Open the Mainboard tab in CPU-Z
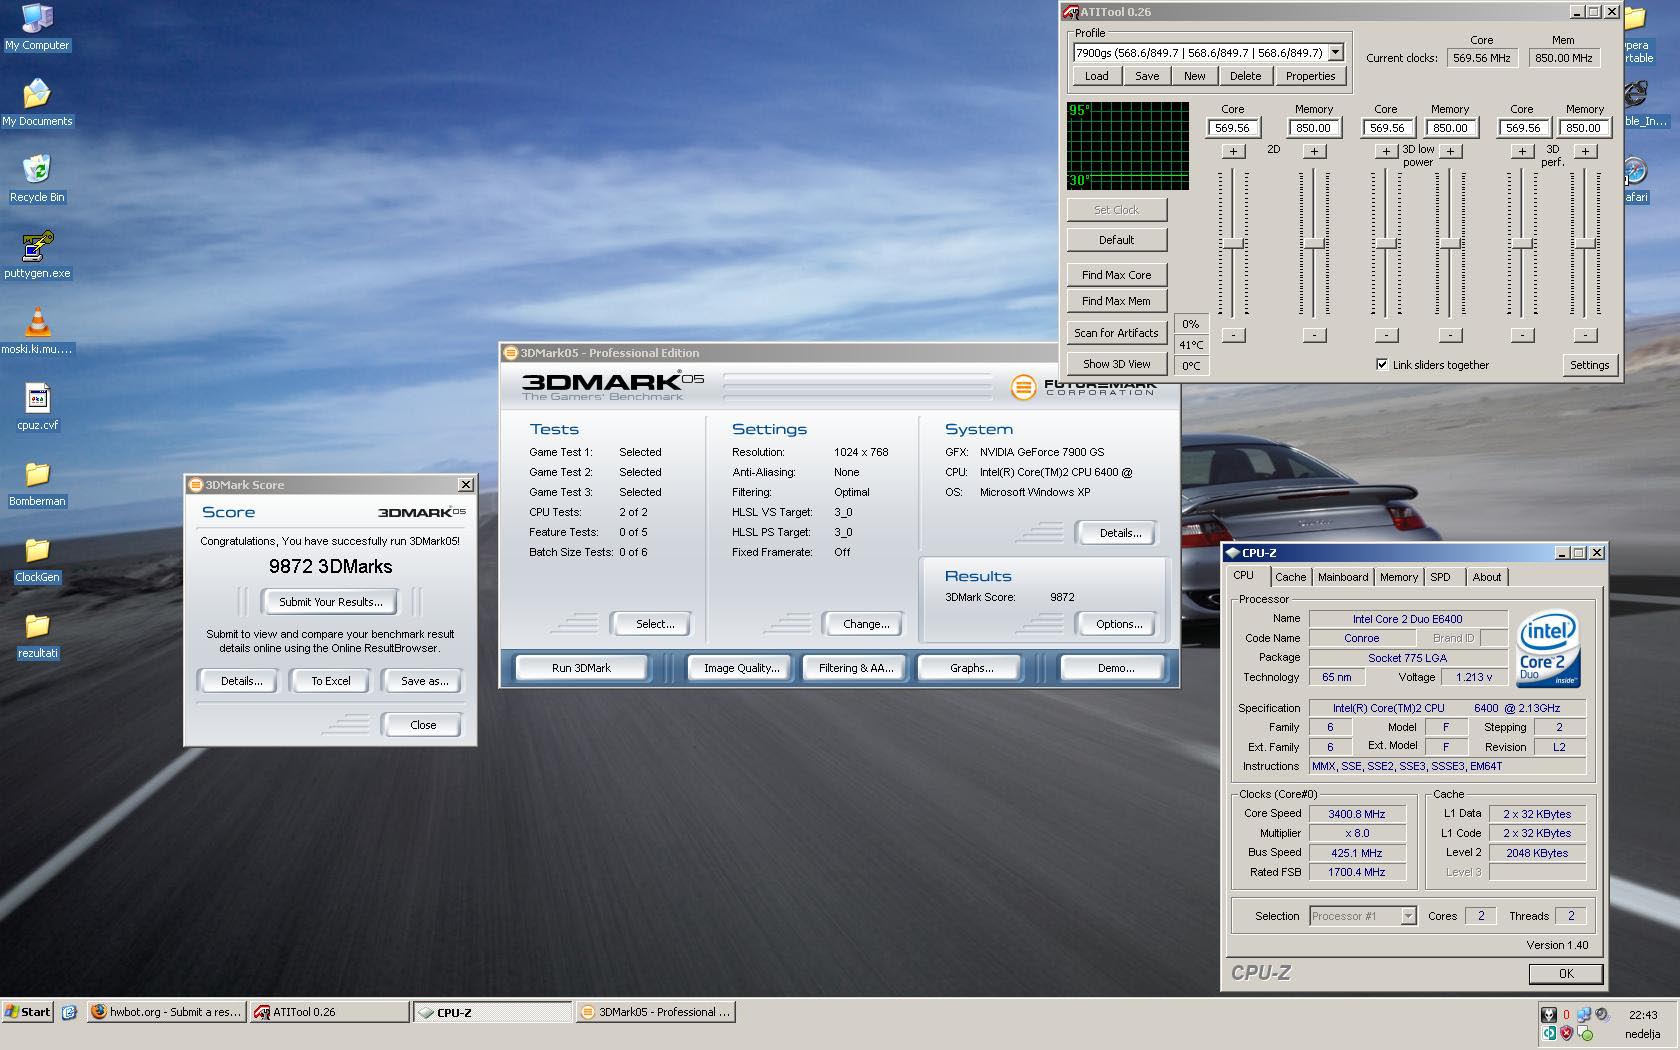Viewport: 1680px width, 1050px height. click(1343, 577)
